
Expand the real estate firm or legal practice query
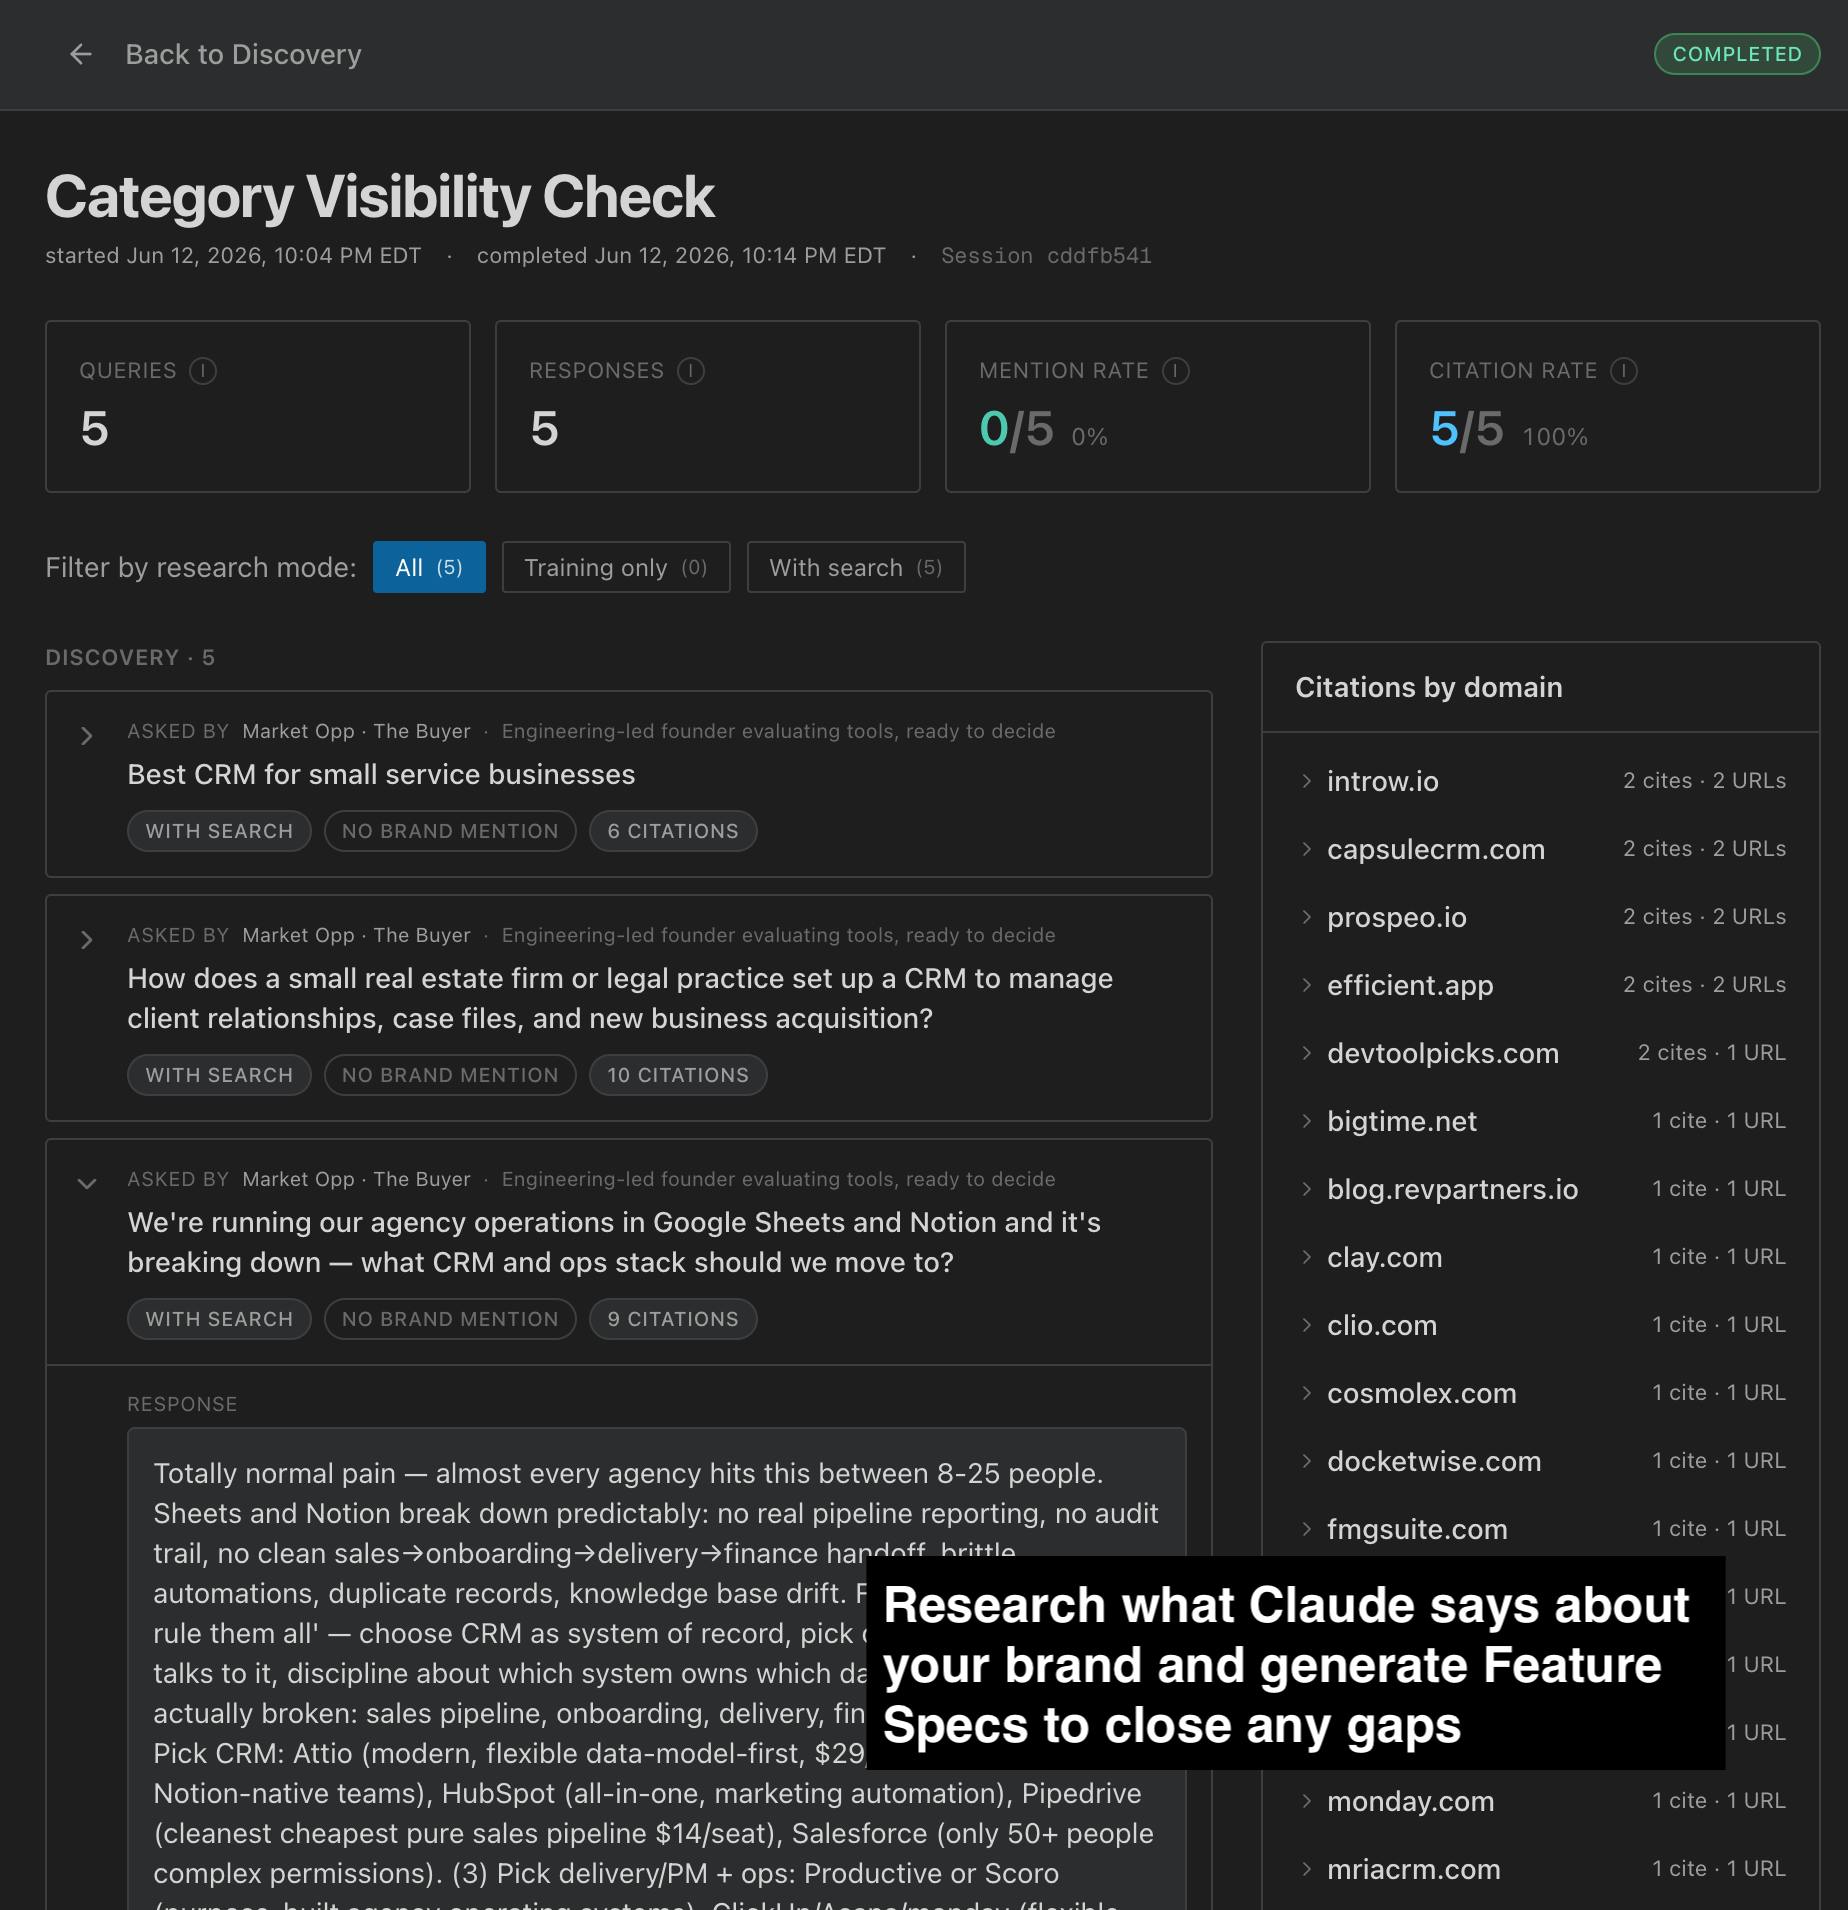87,941
